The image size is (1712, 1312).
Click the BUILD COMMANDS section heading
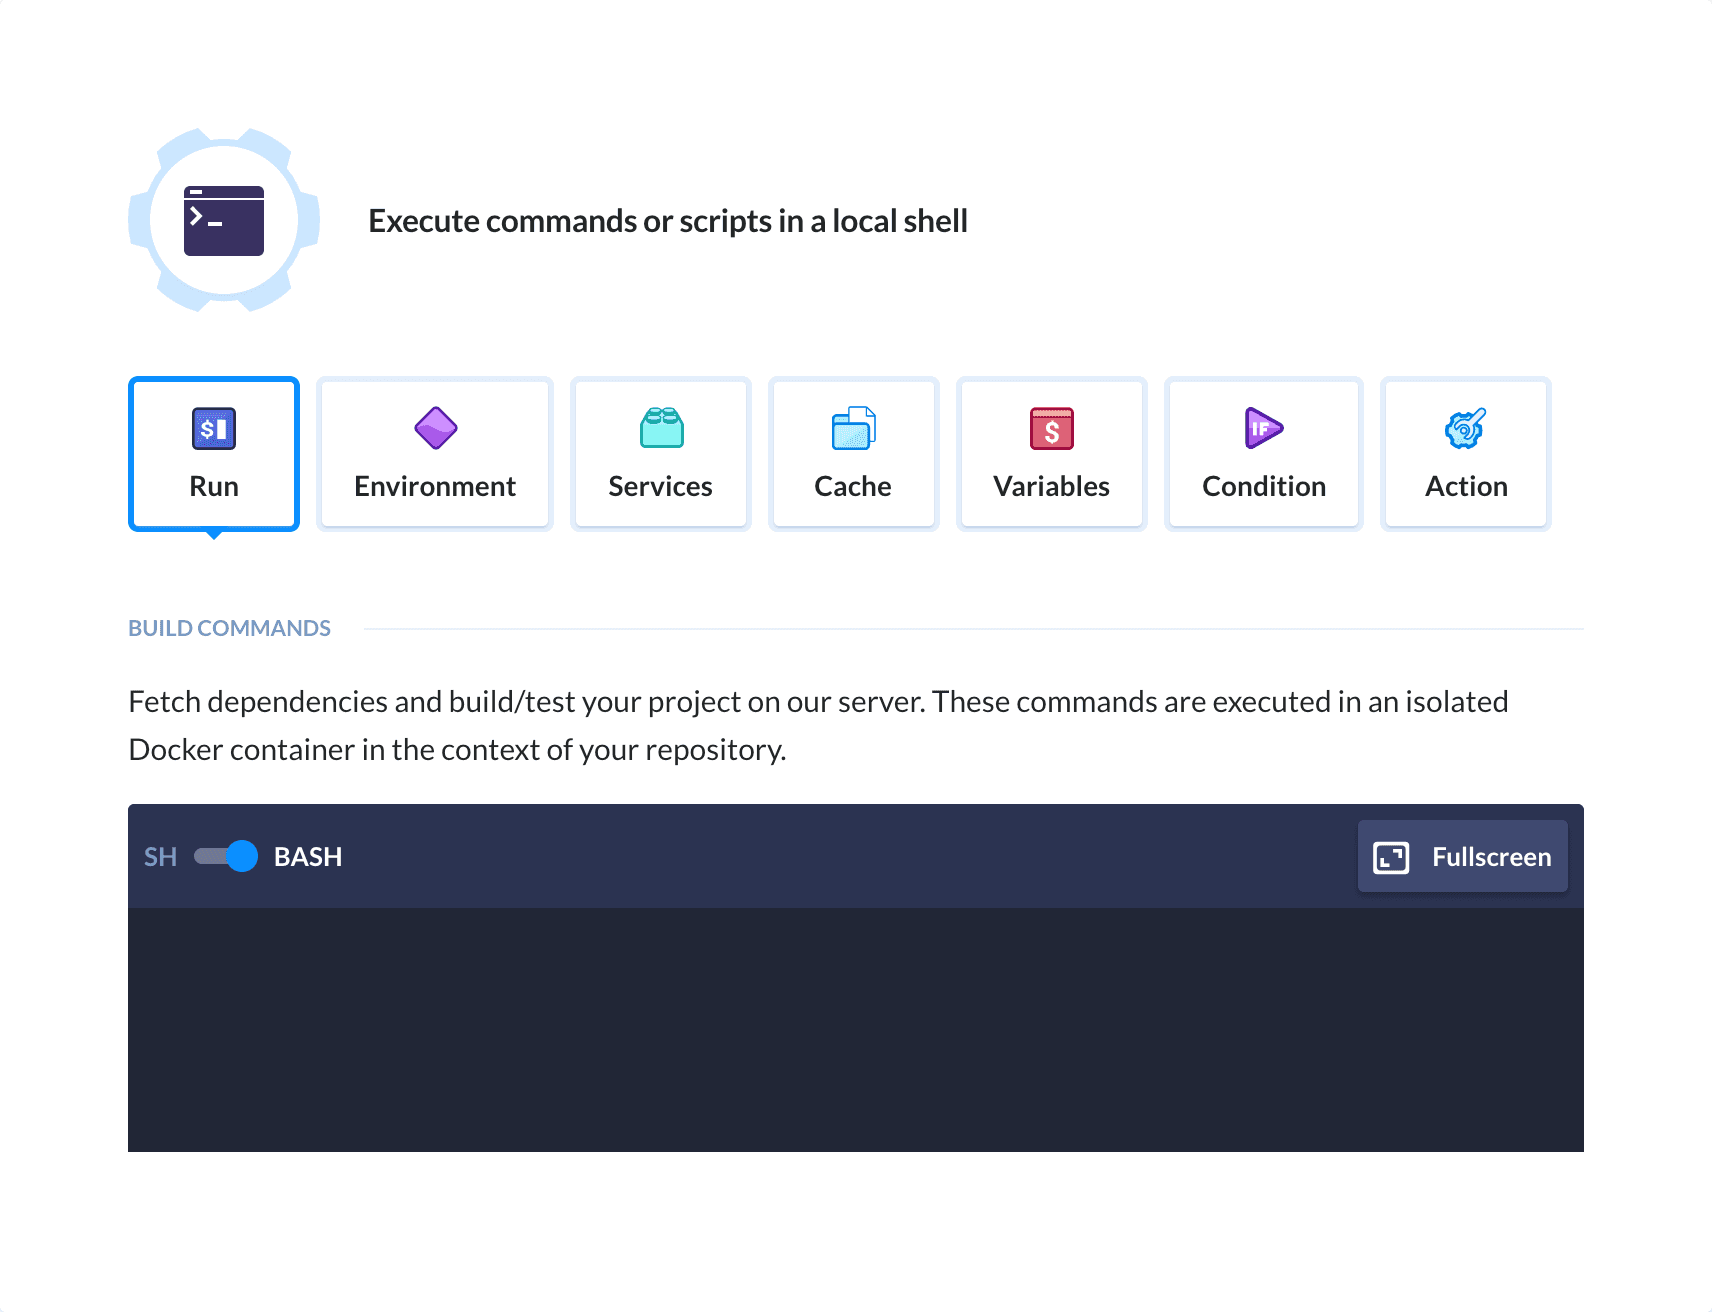(x=229, y=628)
